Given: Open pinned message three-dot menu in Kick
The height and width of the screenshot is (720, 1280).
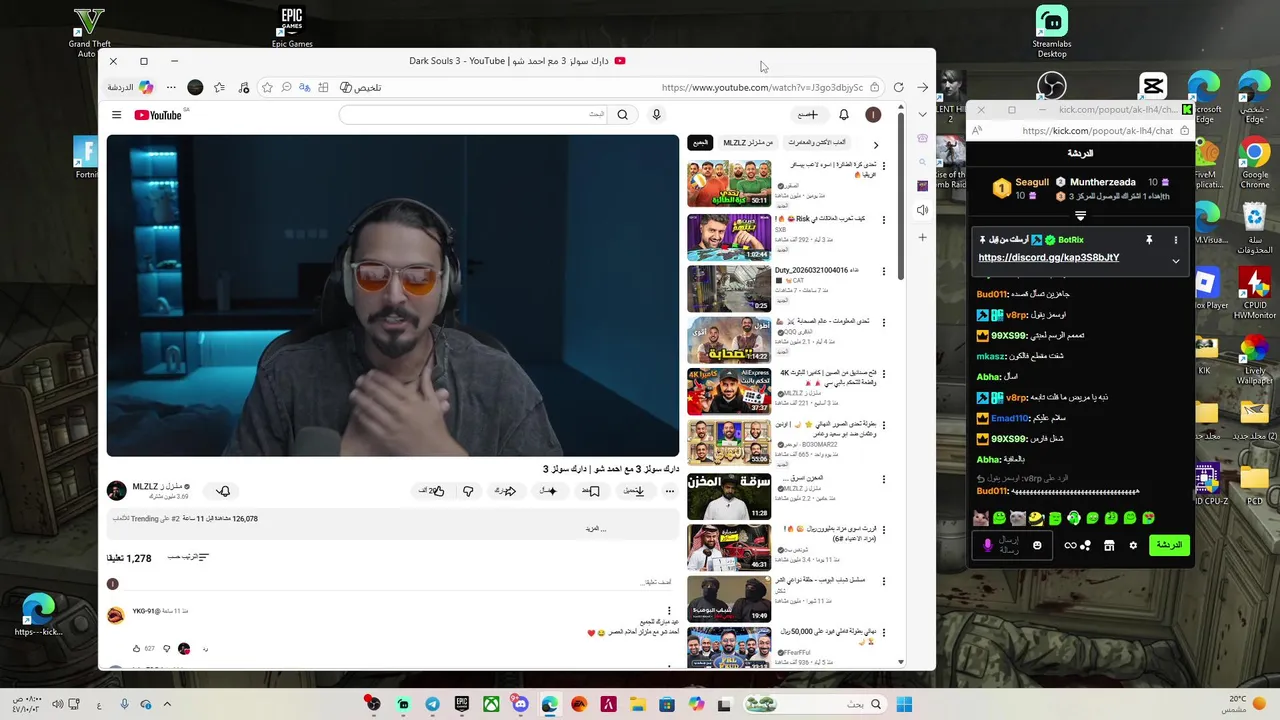Looking at the screenshot, I should tap(1175, 240).
